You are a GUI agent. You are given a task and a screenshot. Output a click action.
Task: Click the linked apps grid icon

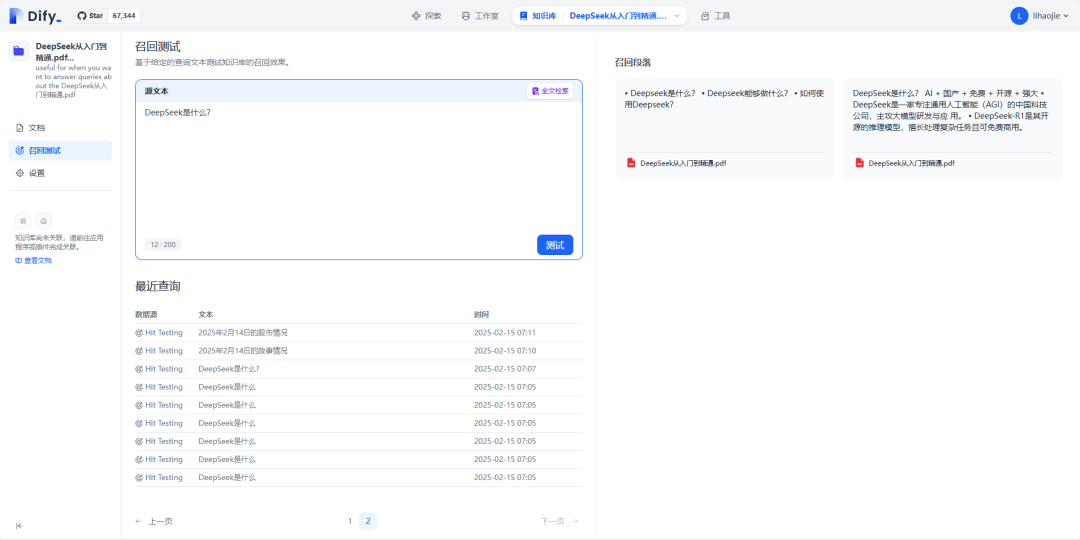[23, 221]
